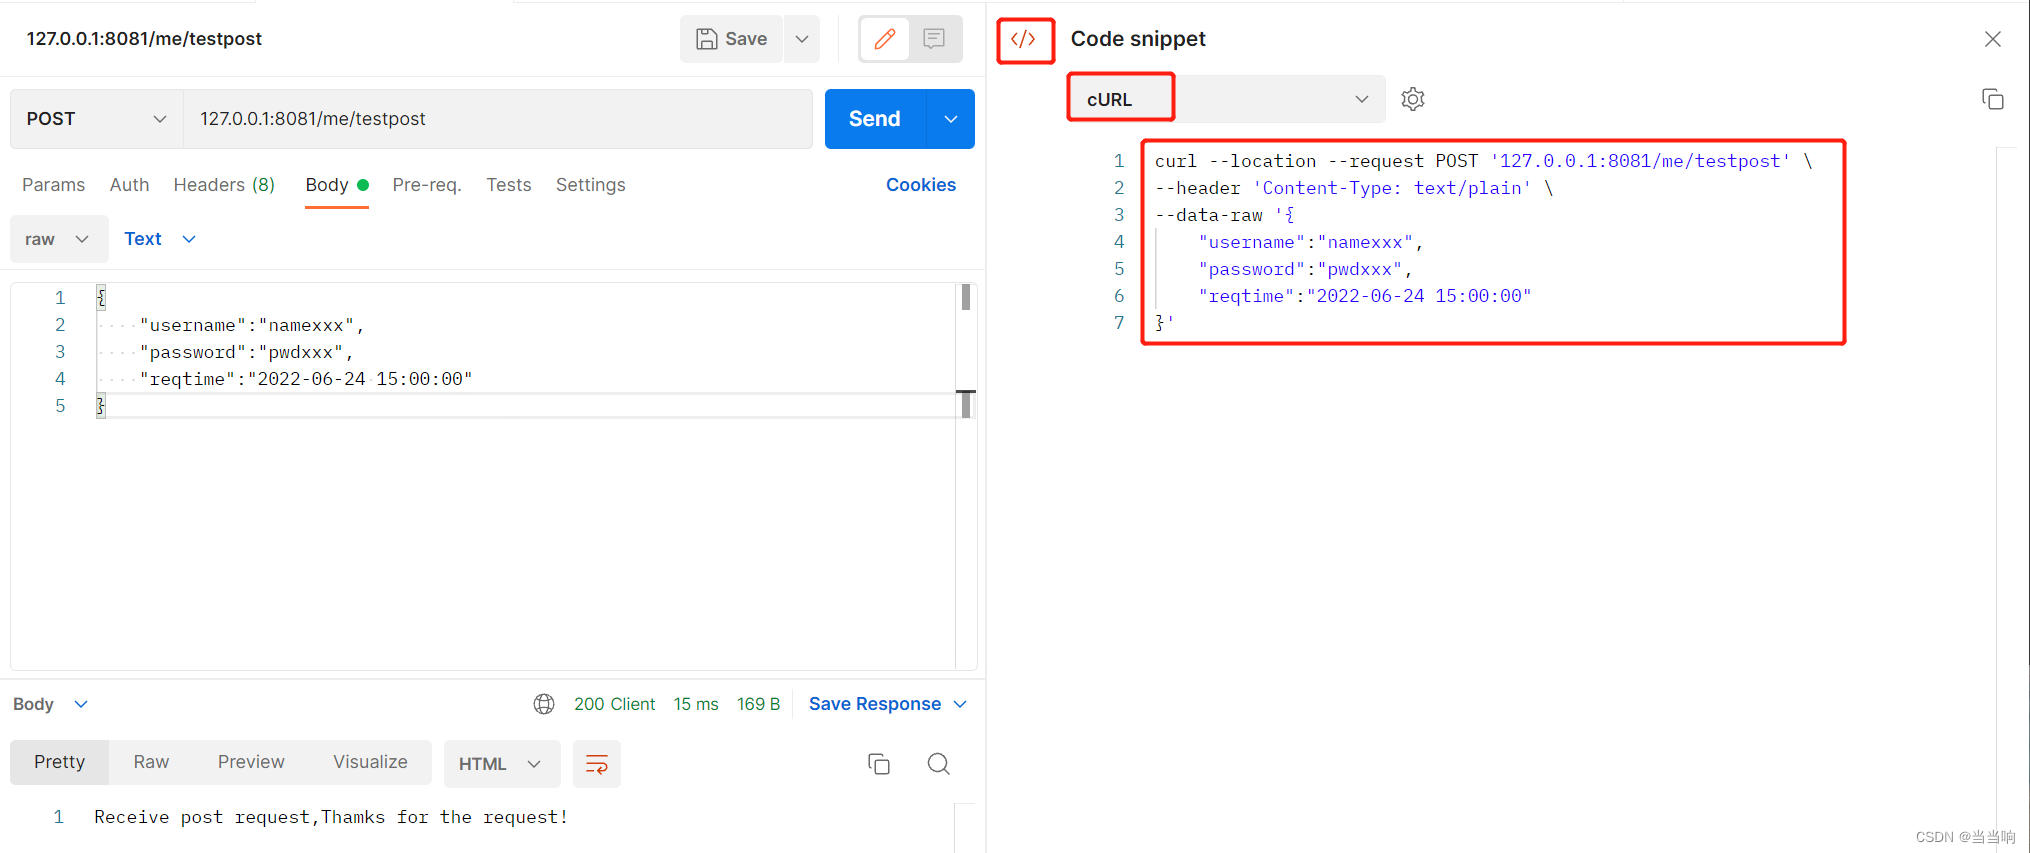Screen dimensions: 2030x853
Task: Select the Preview response view
Action: click(251, 762)
